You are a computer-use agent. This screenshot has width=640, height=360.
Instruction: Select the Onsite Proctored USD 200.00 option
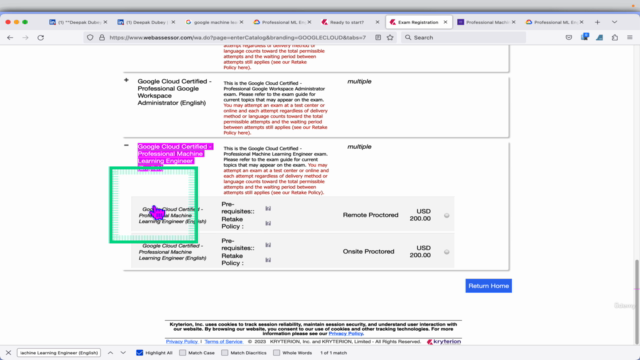tap(447, 252)
